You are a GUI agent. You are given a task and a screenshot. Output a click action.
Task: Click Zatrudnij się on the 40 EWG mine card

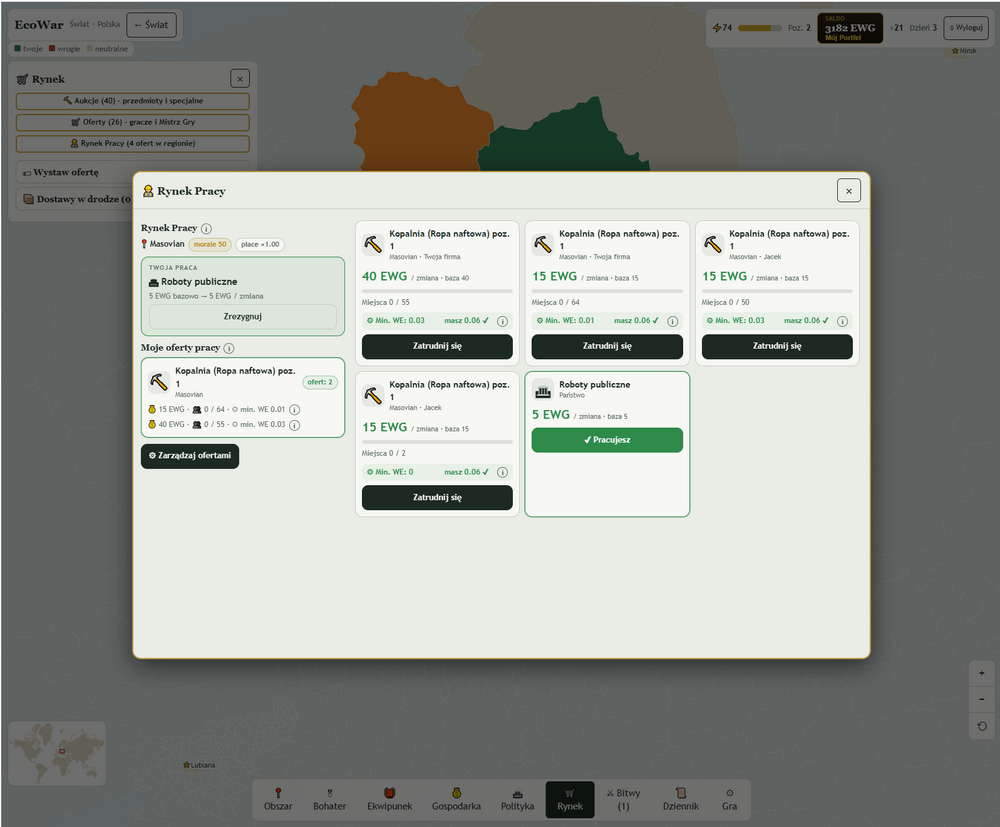tap(438, 346)
